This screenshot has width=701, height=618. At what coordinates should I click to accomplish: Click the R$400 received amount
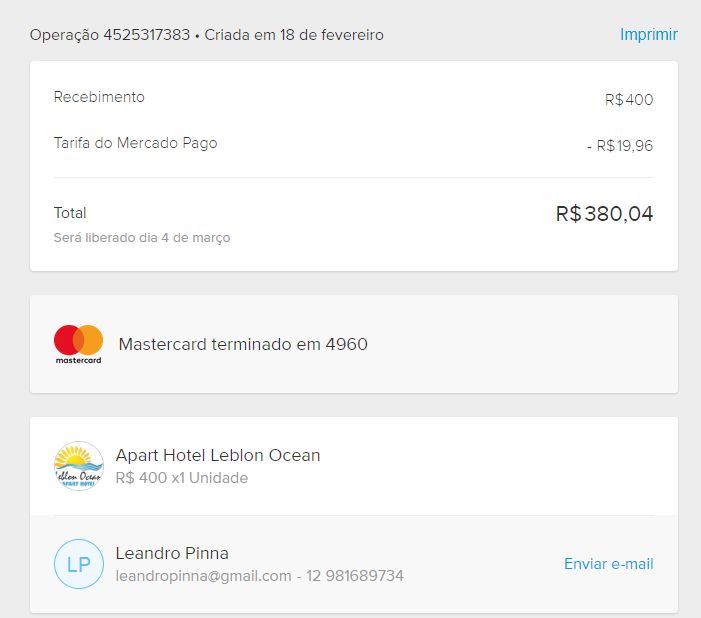pos(628,100)
